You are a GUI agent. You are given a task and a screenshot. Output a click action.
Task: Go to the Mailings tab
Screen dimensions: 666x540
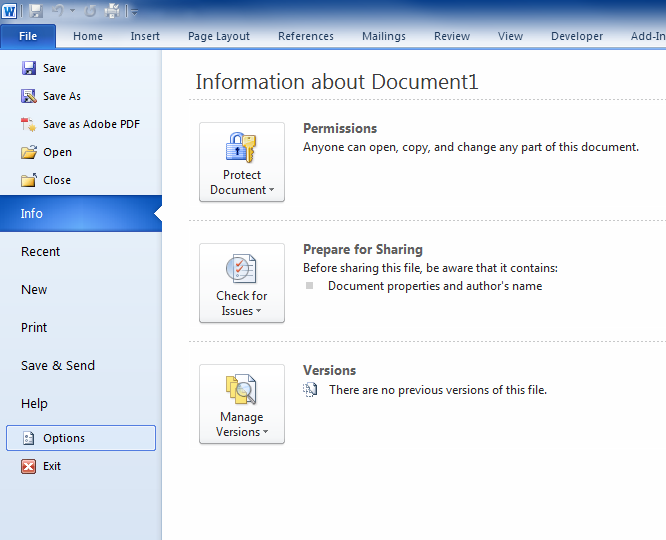[384, 36]
